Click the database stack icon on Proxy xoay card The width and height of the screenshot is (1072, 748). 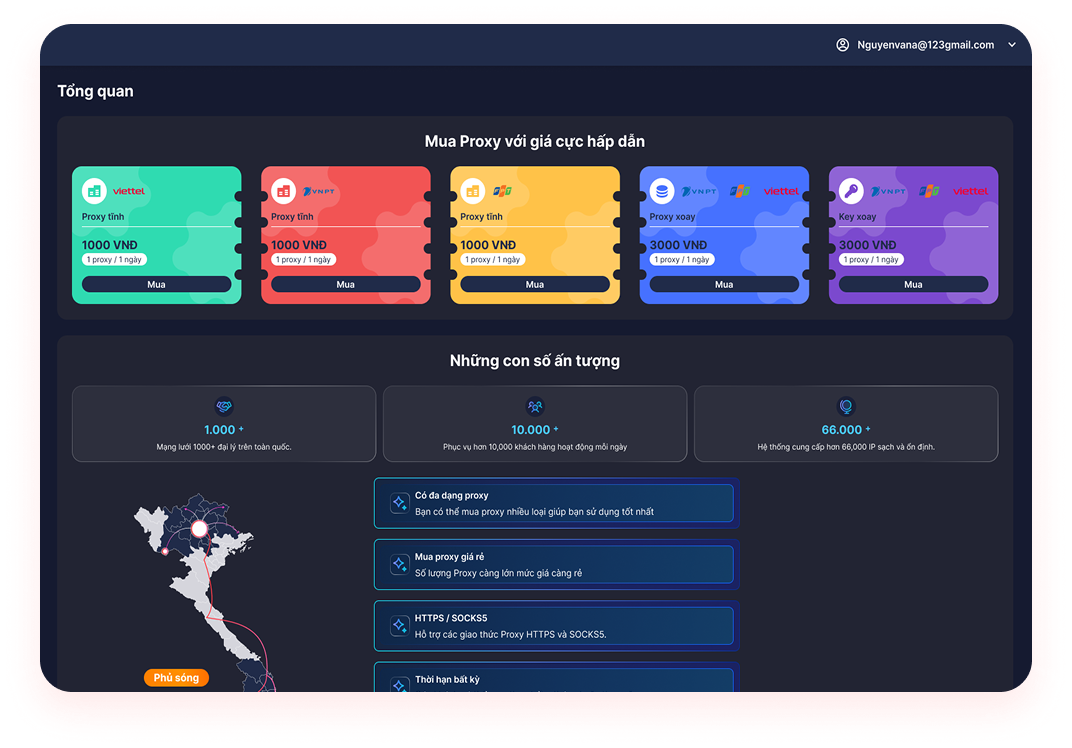[661, 190]
